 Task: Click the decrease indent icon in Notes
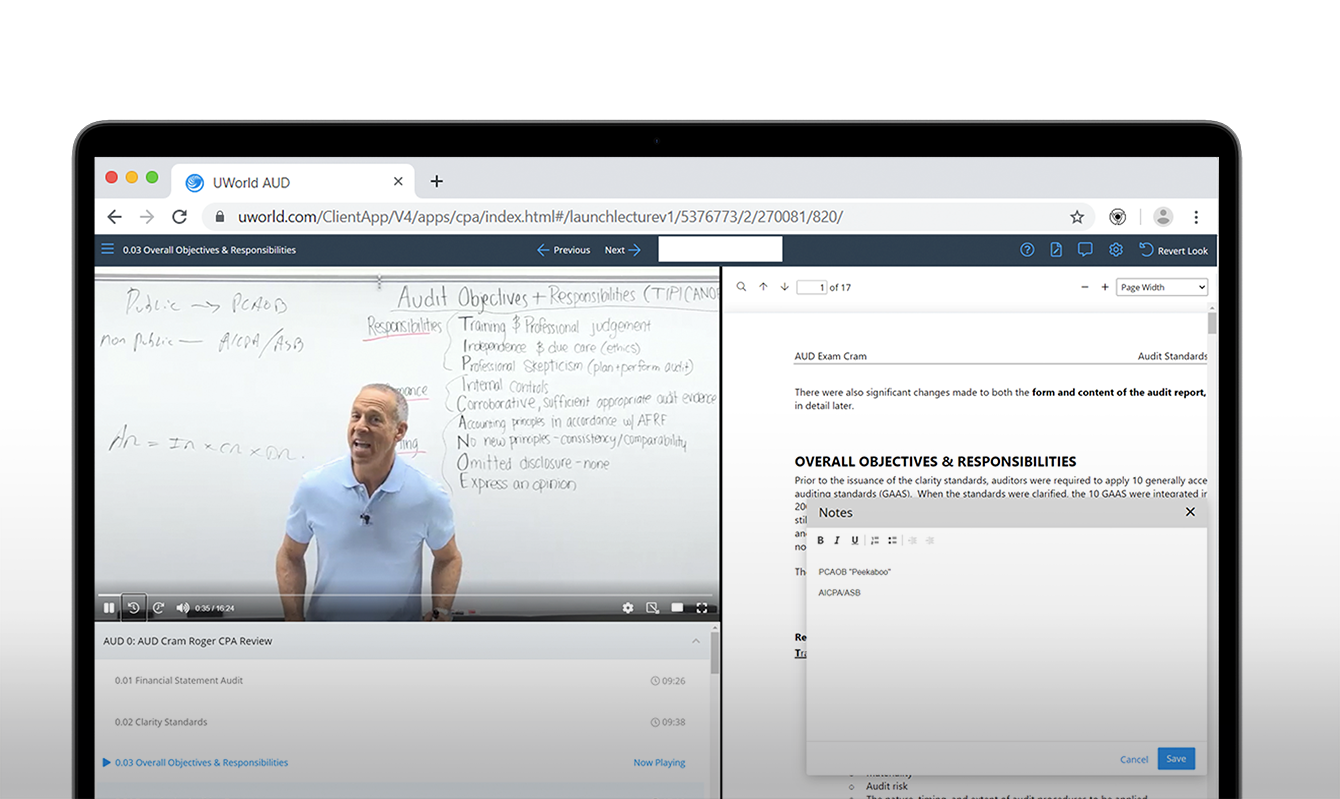[912, 540]
